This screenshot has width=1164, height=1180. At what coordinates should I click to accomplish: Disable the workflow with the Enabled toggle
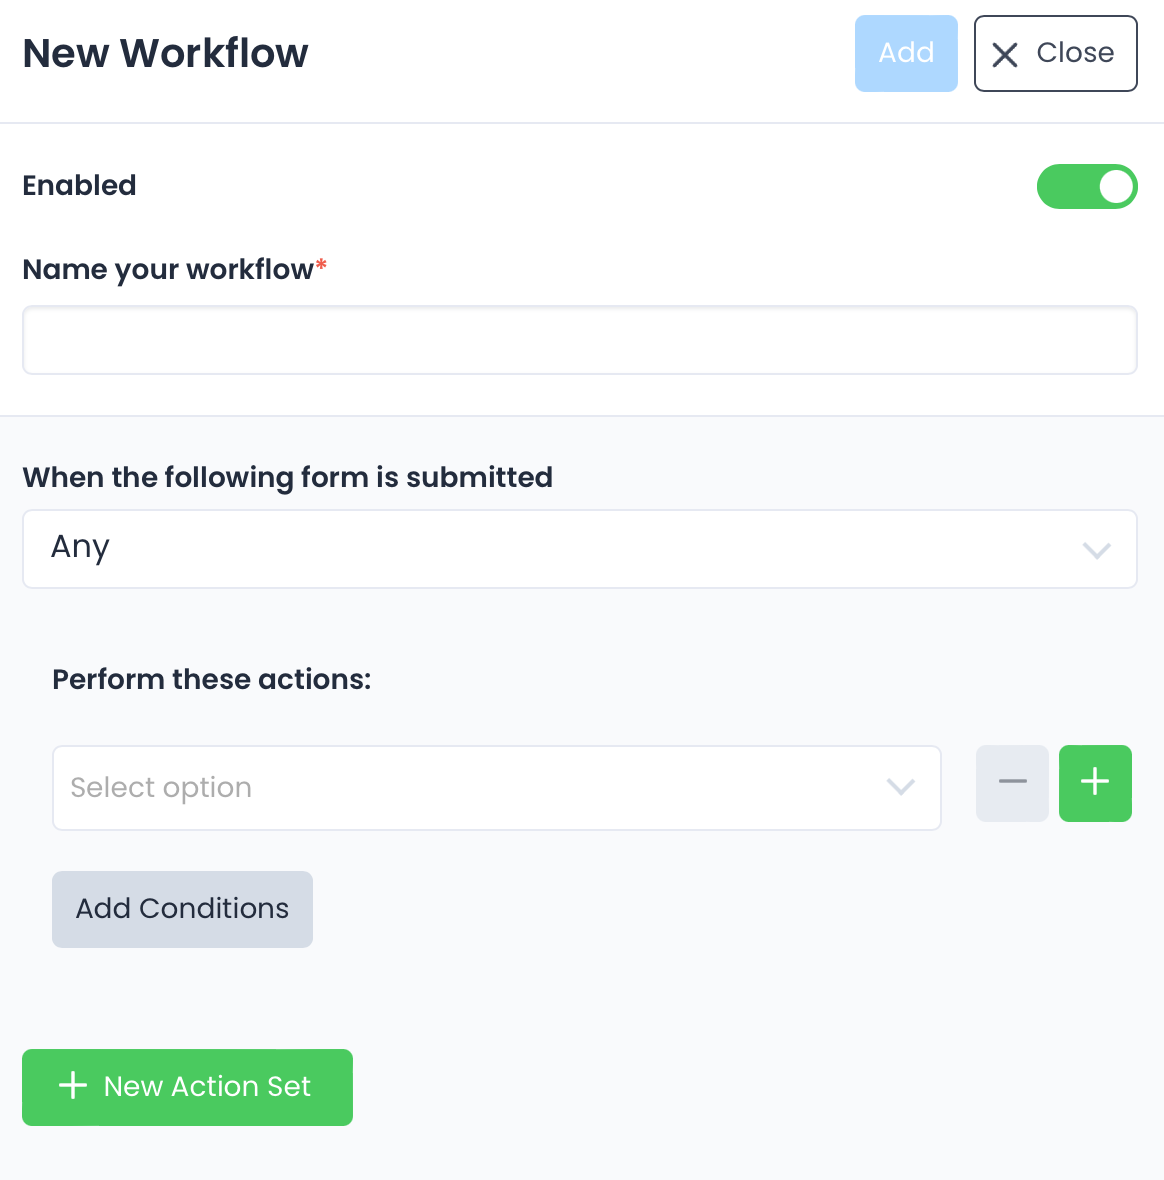click(1087, 186)
